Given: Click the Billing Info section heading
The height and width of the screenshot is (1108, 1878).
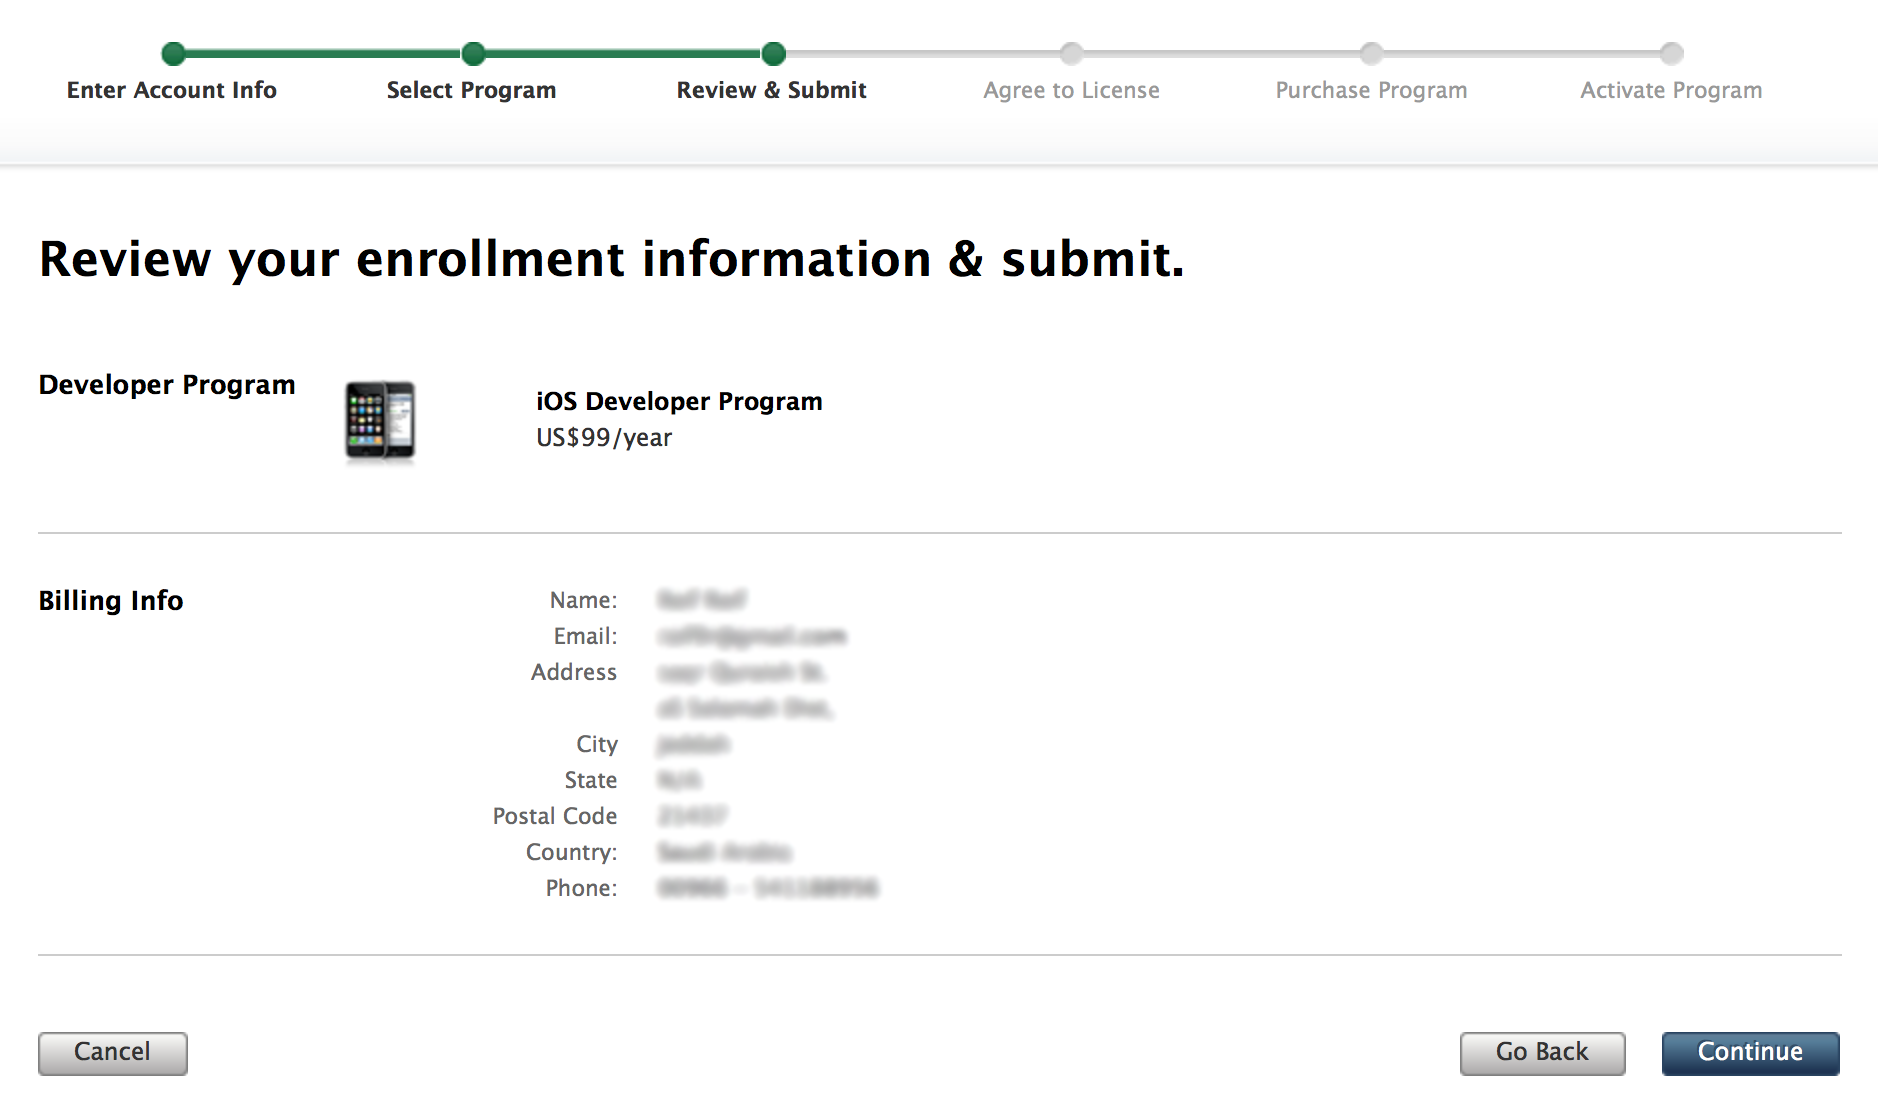Looking at the screenshot, I should click(111, 601).
